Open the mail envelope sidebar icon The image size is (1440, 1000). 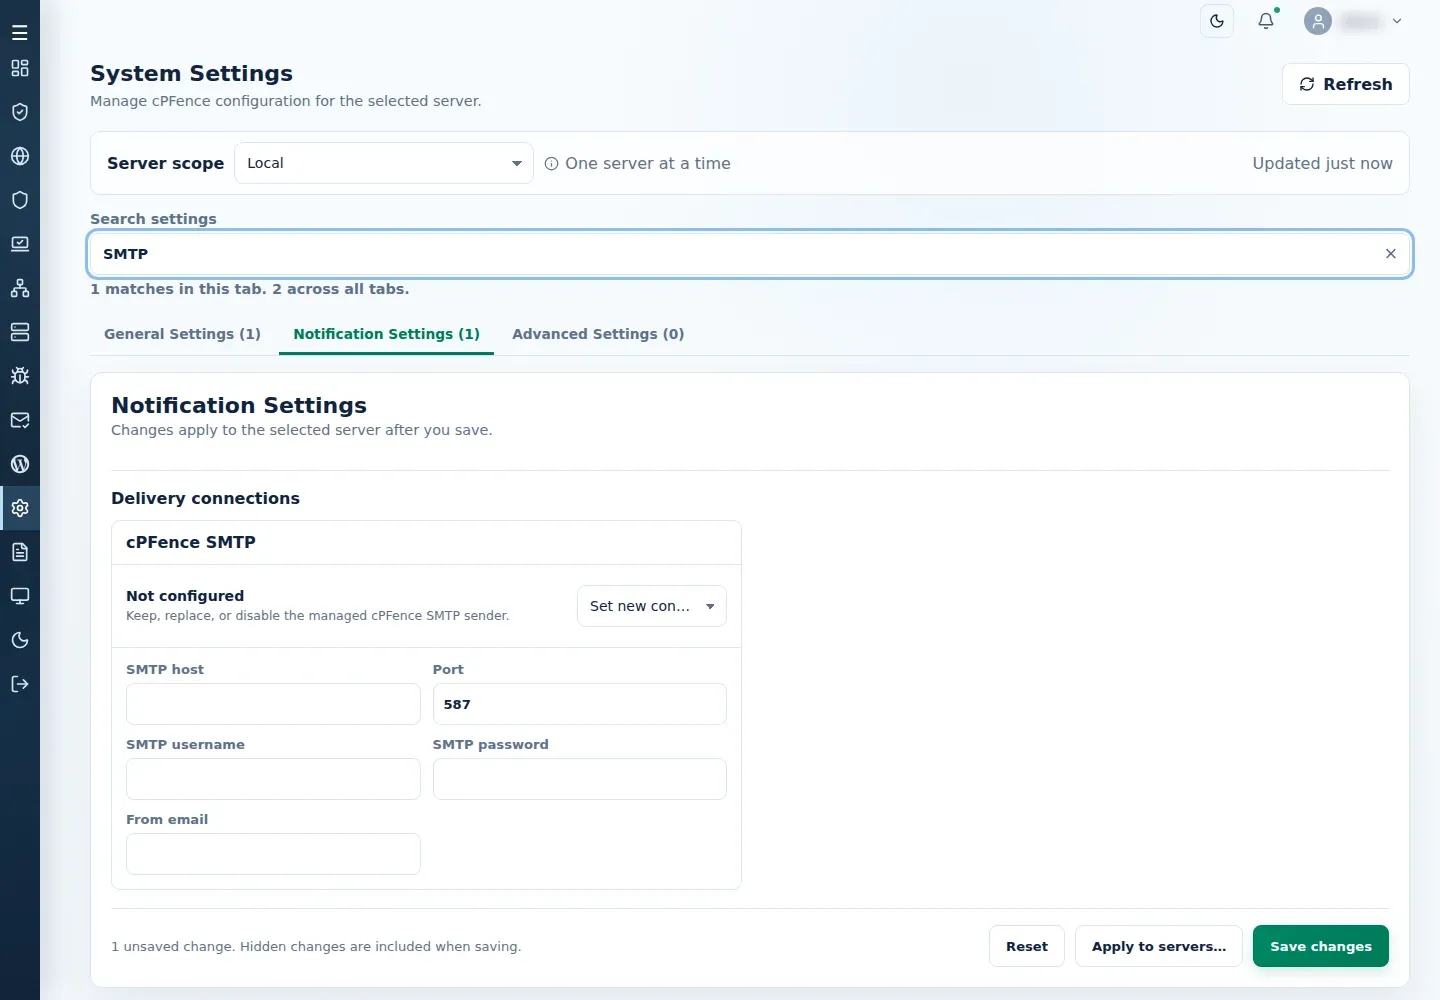[x=20, y=420]
